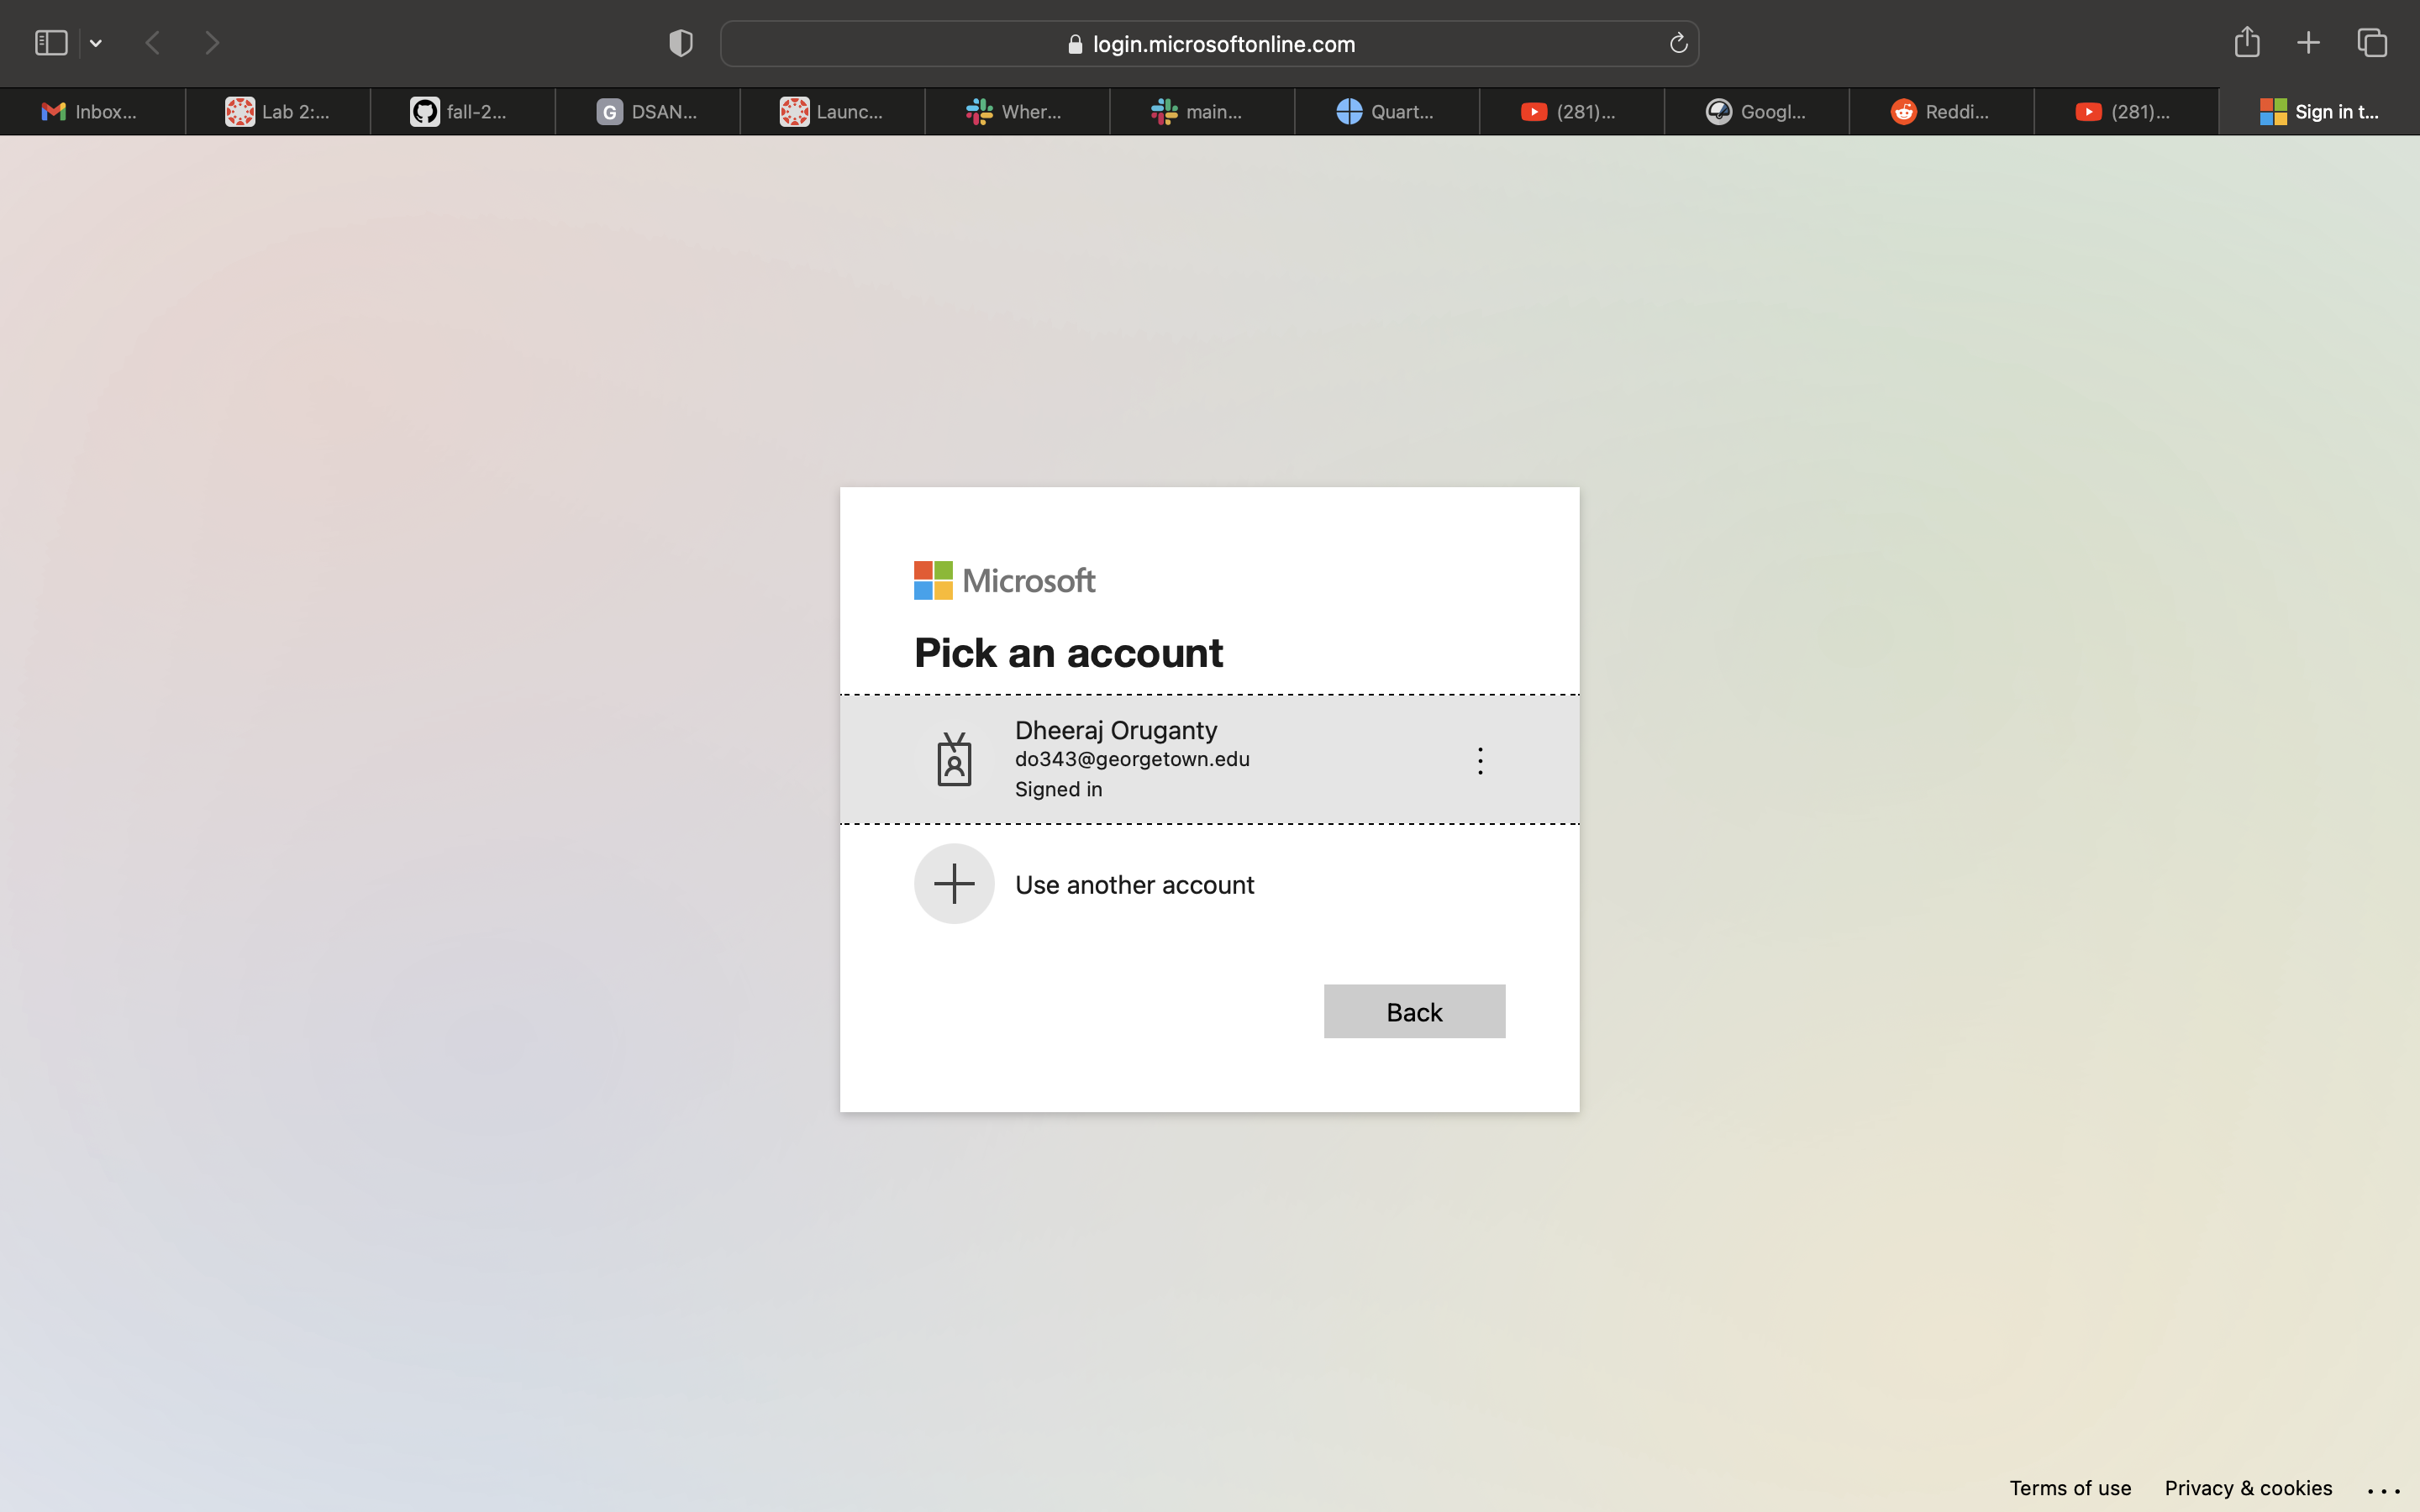Image resolution: width=2420 pixels, height=1512 pixels.
Task: Switch to the GitHub fall-2 tab
Action: coord(463,112)
